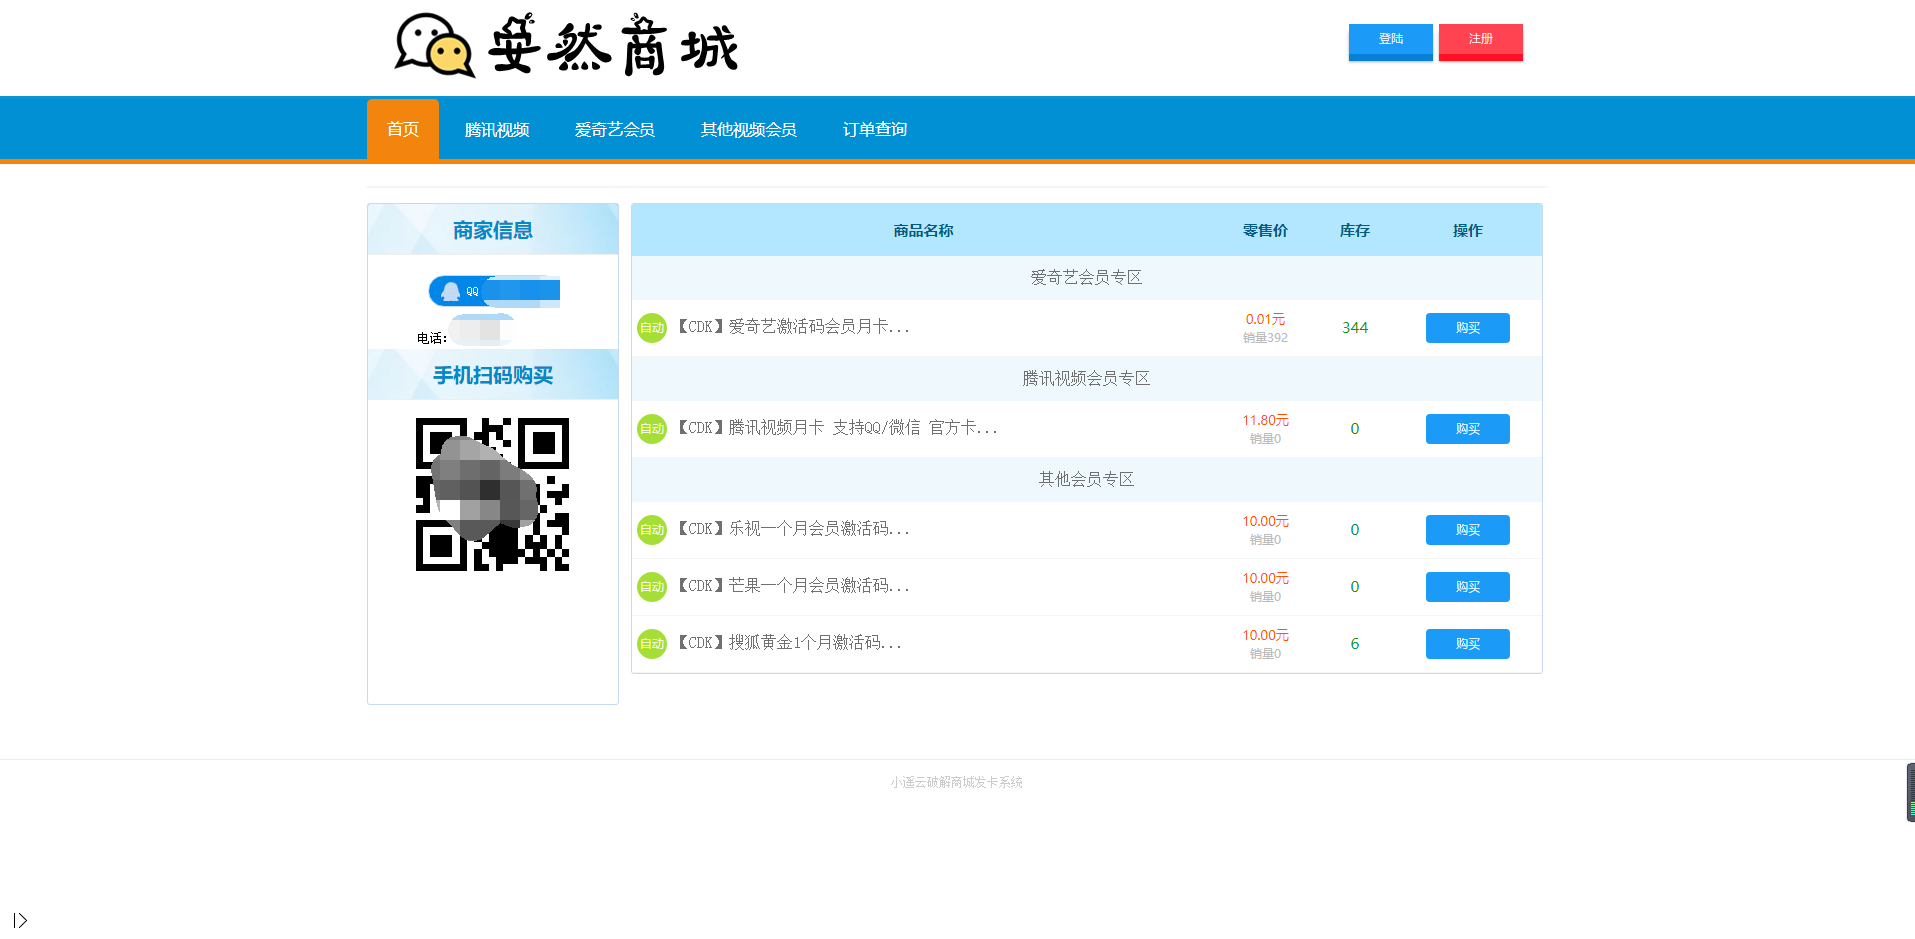Click the 登陆 button
Viewport: 1915px width, 939px height.
(1390, 42)
